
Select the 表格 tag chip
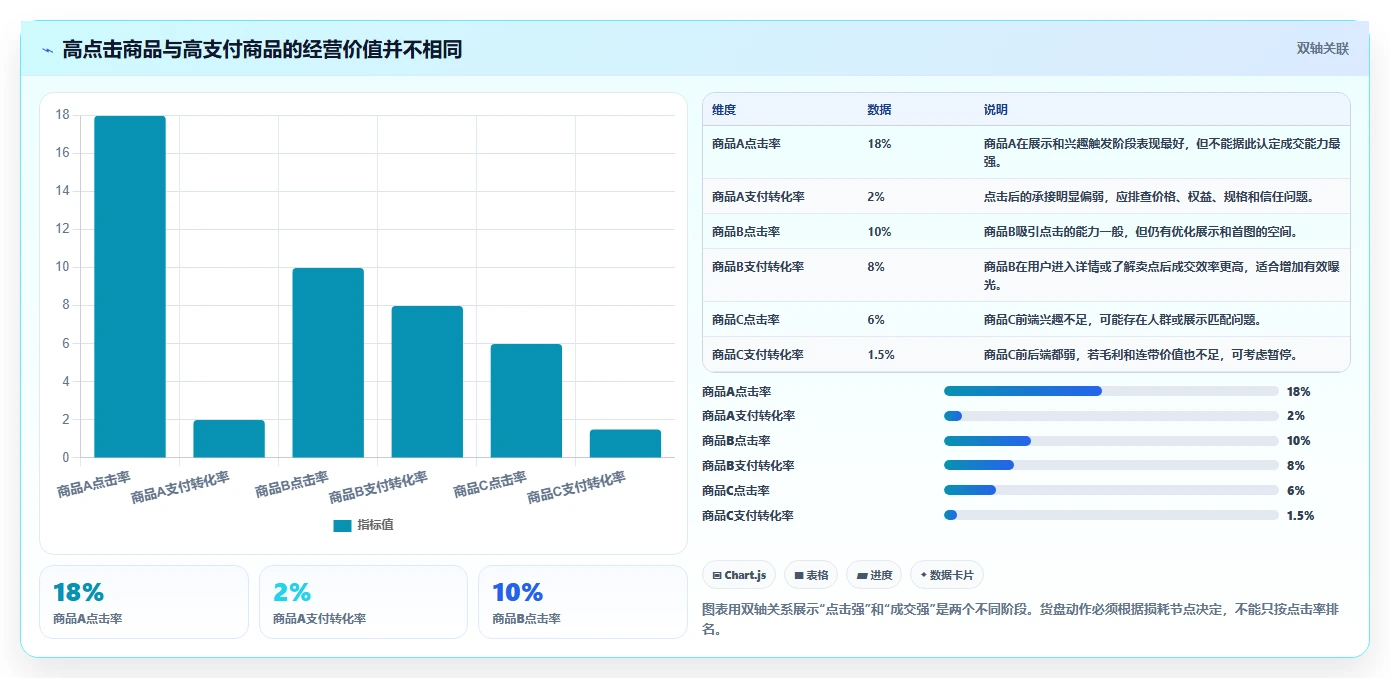(x=811, y=575)
